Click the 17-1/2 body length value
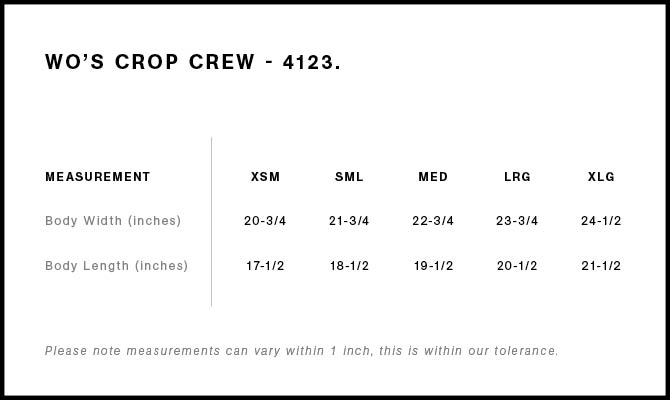Image resolution: width=670 pixels, height=400 pixels. [x=265, y=266]
